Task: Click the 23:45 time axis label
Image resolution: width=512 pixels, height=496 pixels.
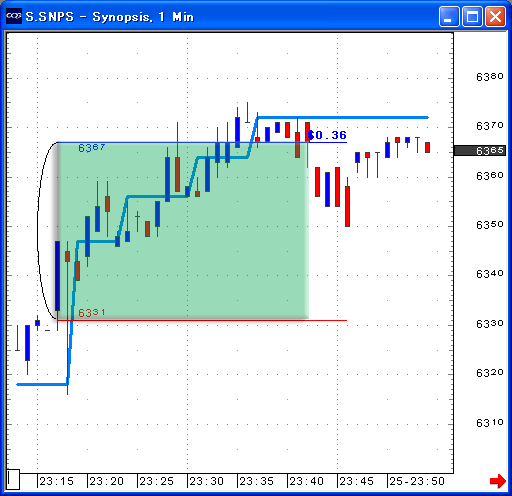Action: [x=356, y=481]
